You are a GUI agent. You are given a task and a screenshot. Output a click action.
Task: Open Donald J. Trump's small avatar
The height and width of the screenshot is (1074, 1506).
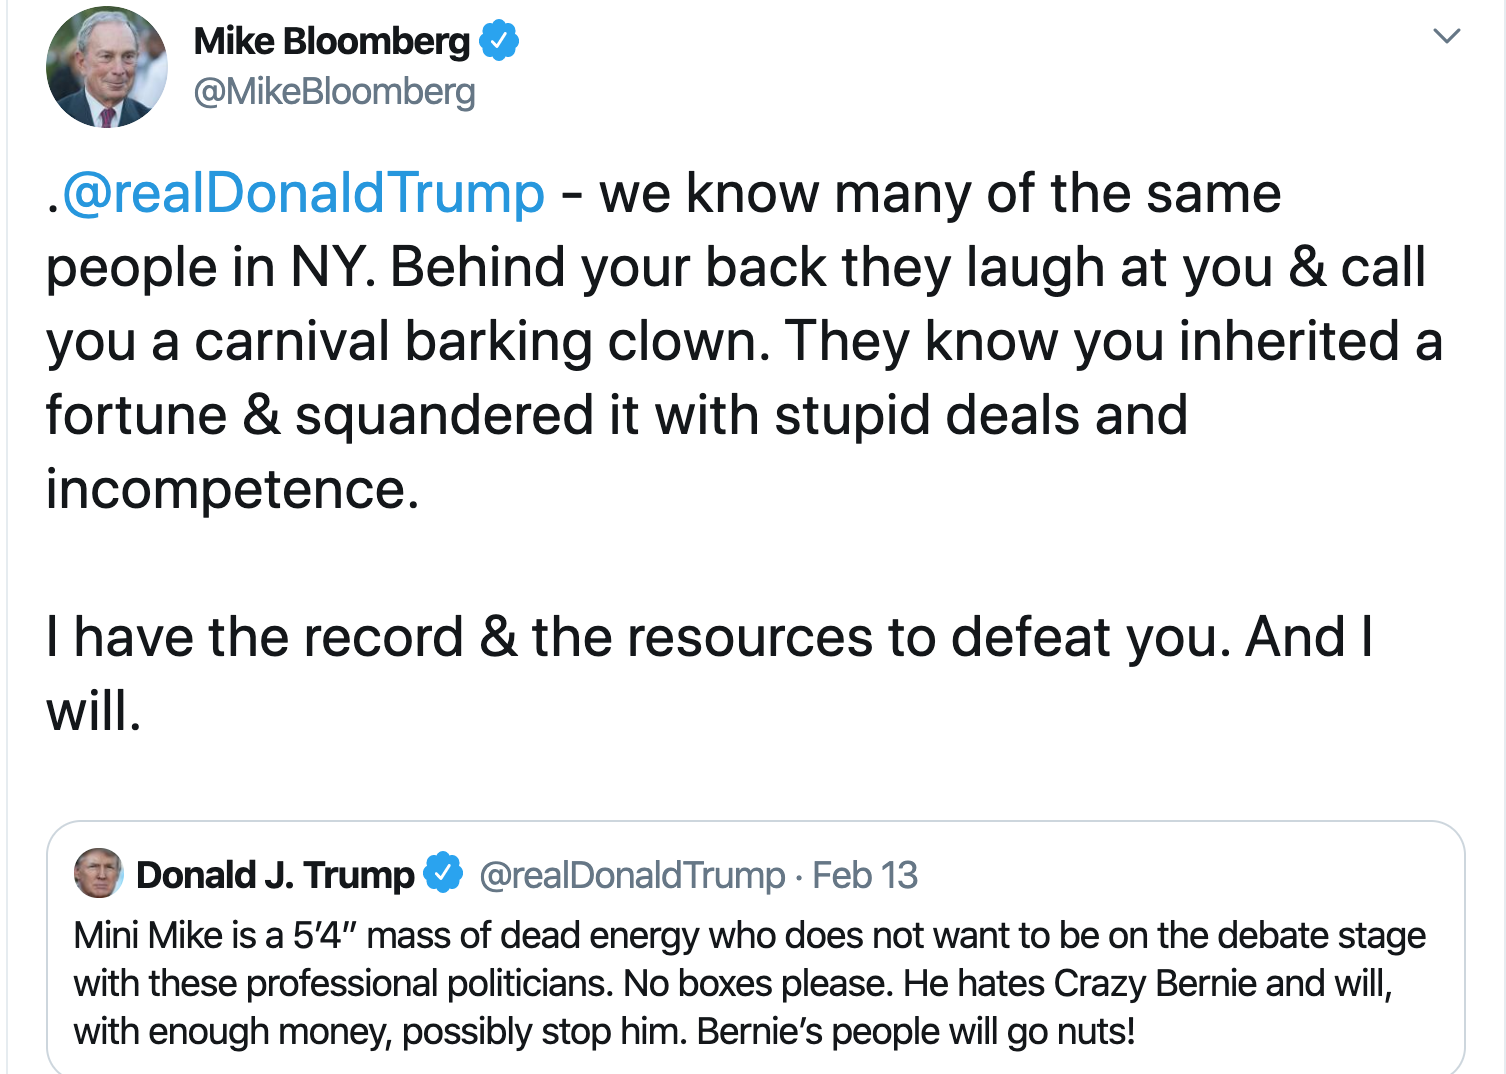[98, 873]
